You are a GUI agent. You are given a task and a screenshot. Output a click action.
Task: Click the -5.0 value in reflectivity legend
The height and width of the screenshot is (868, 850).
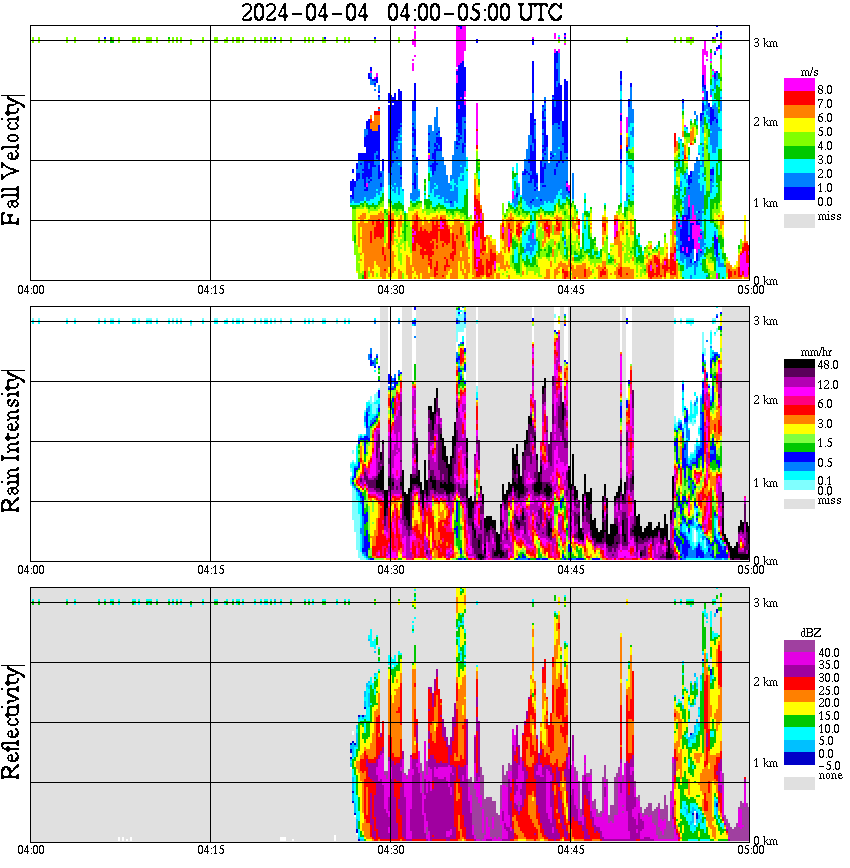coord(829,766)
